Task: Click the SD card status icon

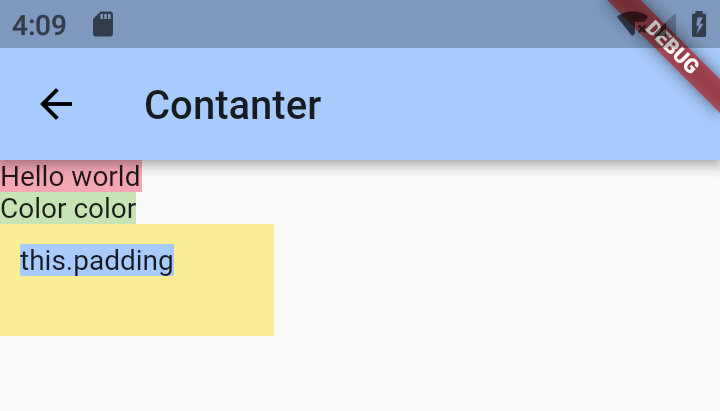Action: pyautogui.click(x=103, y=24)
